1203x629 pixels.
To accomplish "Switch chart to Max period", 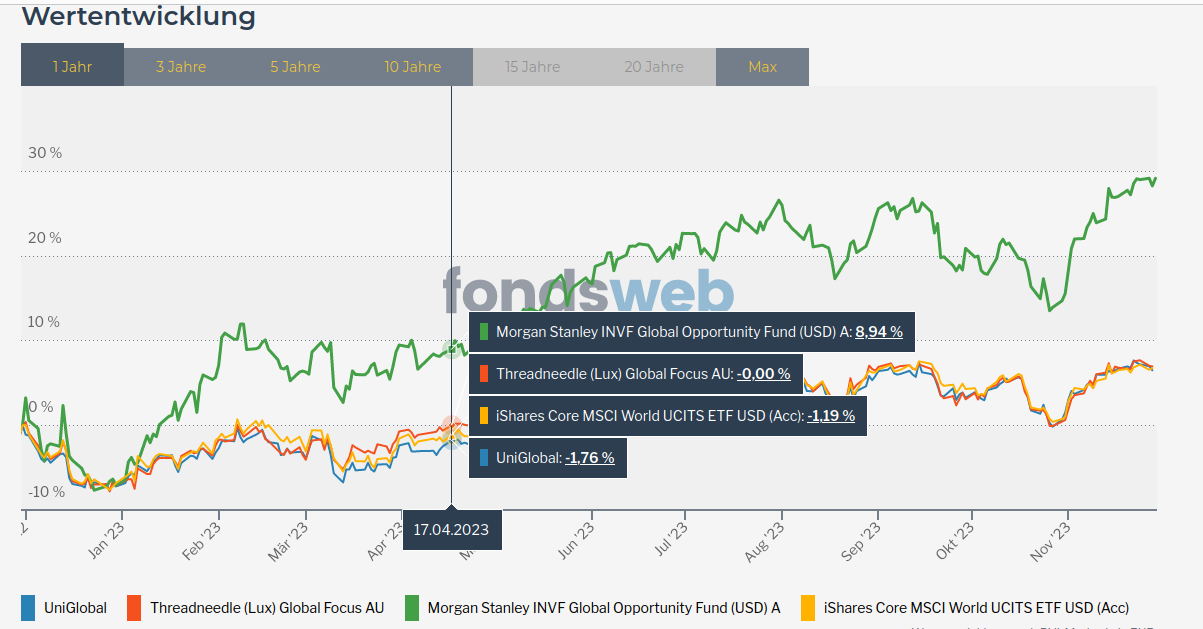I will point(762,67).
